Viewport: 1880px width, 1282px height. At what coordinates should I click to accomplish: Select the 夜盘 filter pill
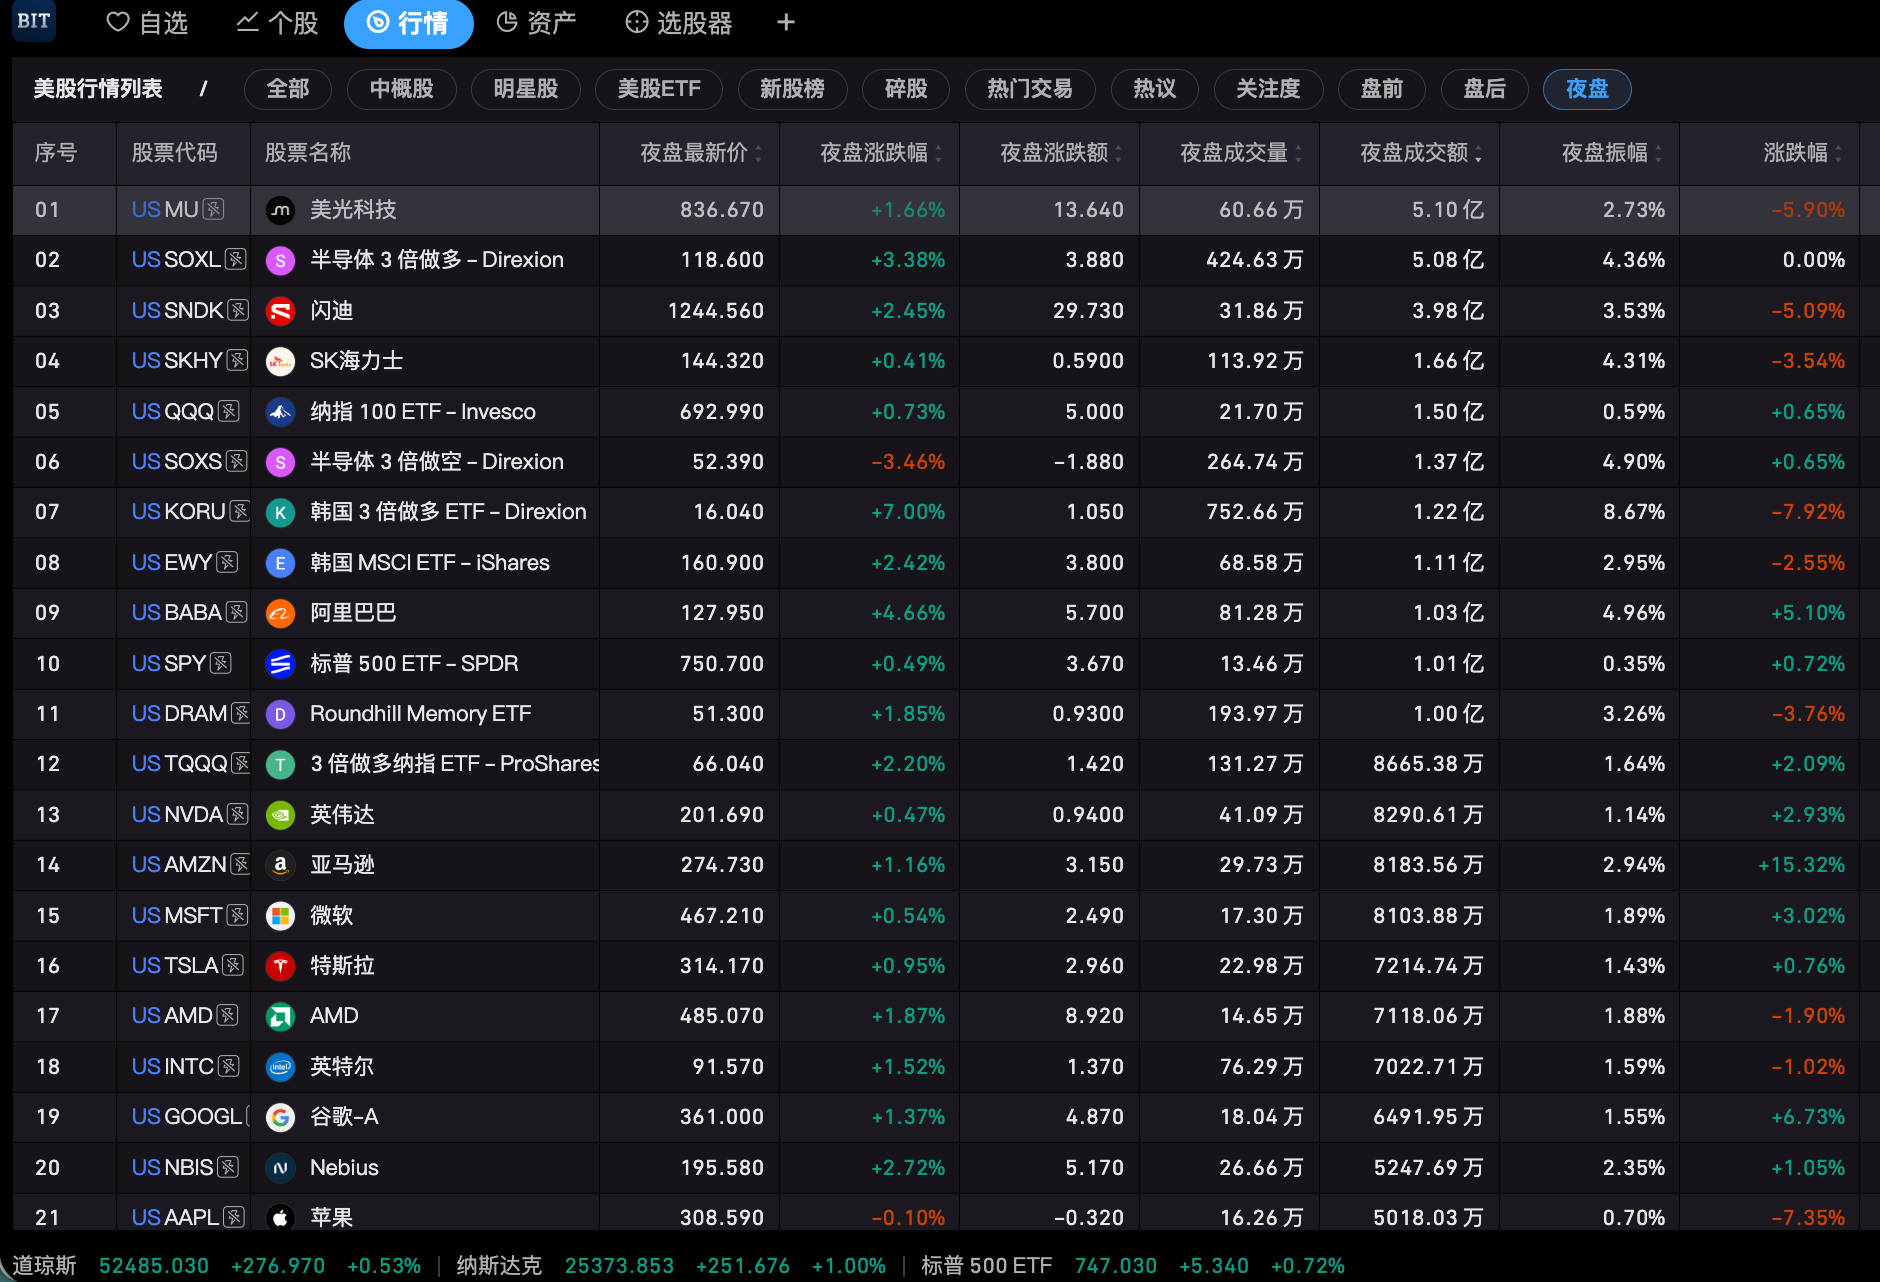click(x=1587, y=89)
